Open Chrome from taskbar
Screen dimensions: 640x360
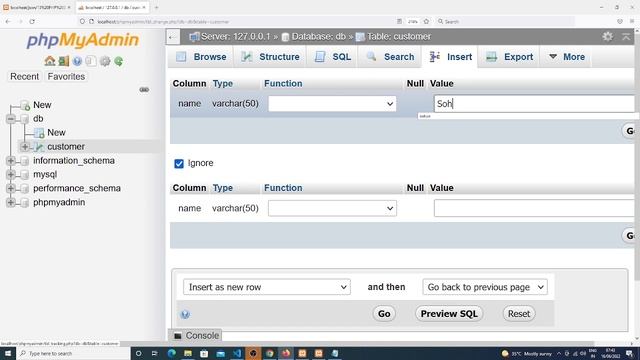pyautogui.click(x=269, y=353)
